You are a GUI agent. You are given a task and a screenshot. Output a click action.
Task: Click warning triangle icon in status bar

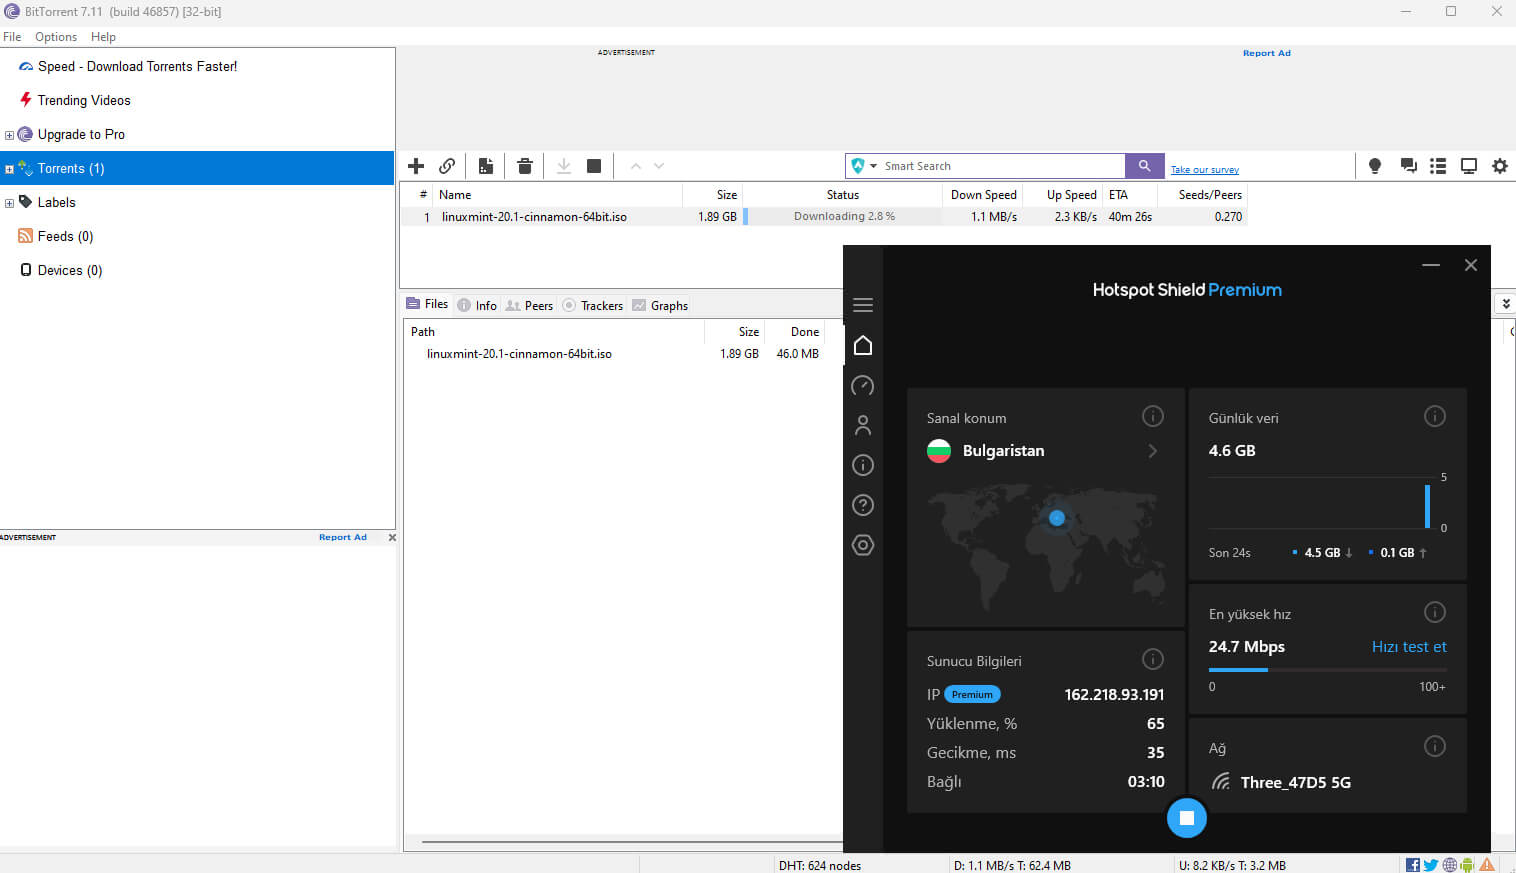(1487, 865)
